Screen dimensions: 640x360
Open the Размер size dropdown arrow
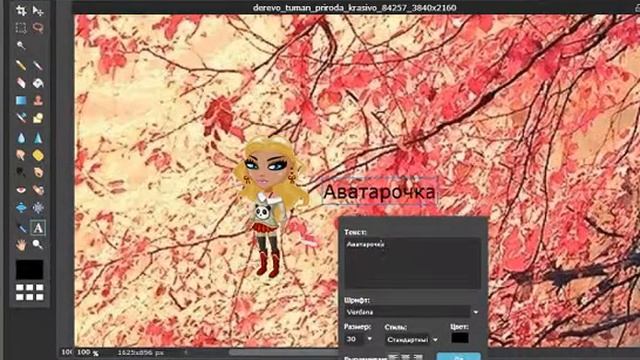[369, 339]
